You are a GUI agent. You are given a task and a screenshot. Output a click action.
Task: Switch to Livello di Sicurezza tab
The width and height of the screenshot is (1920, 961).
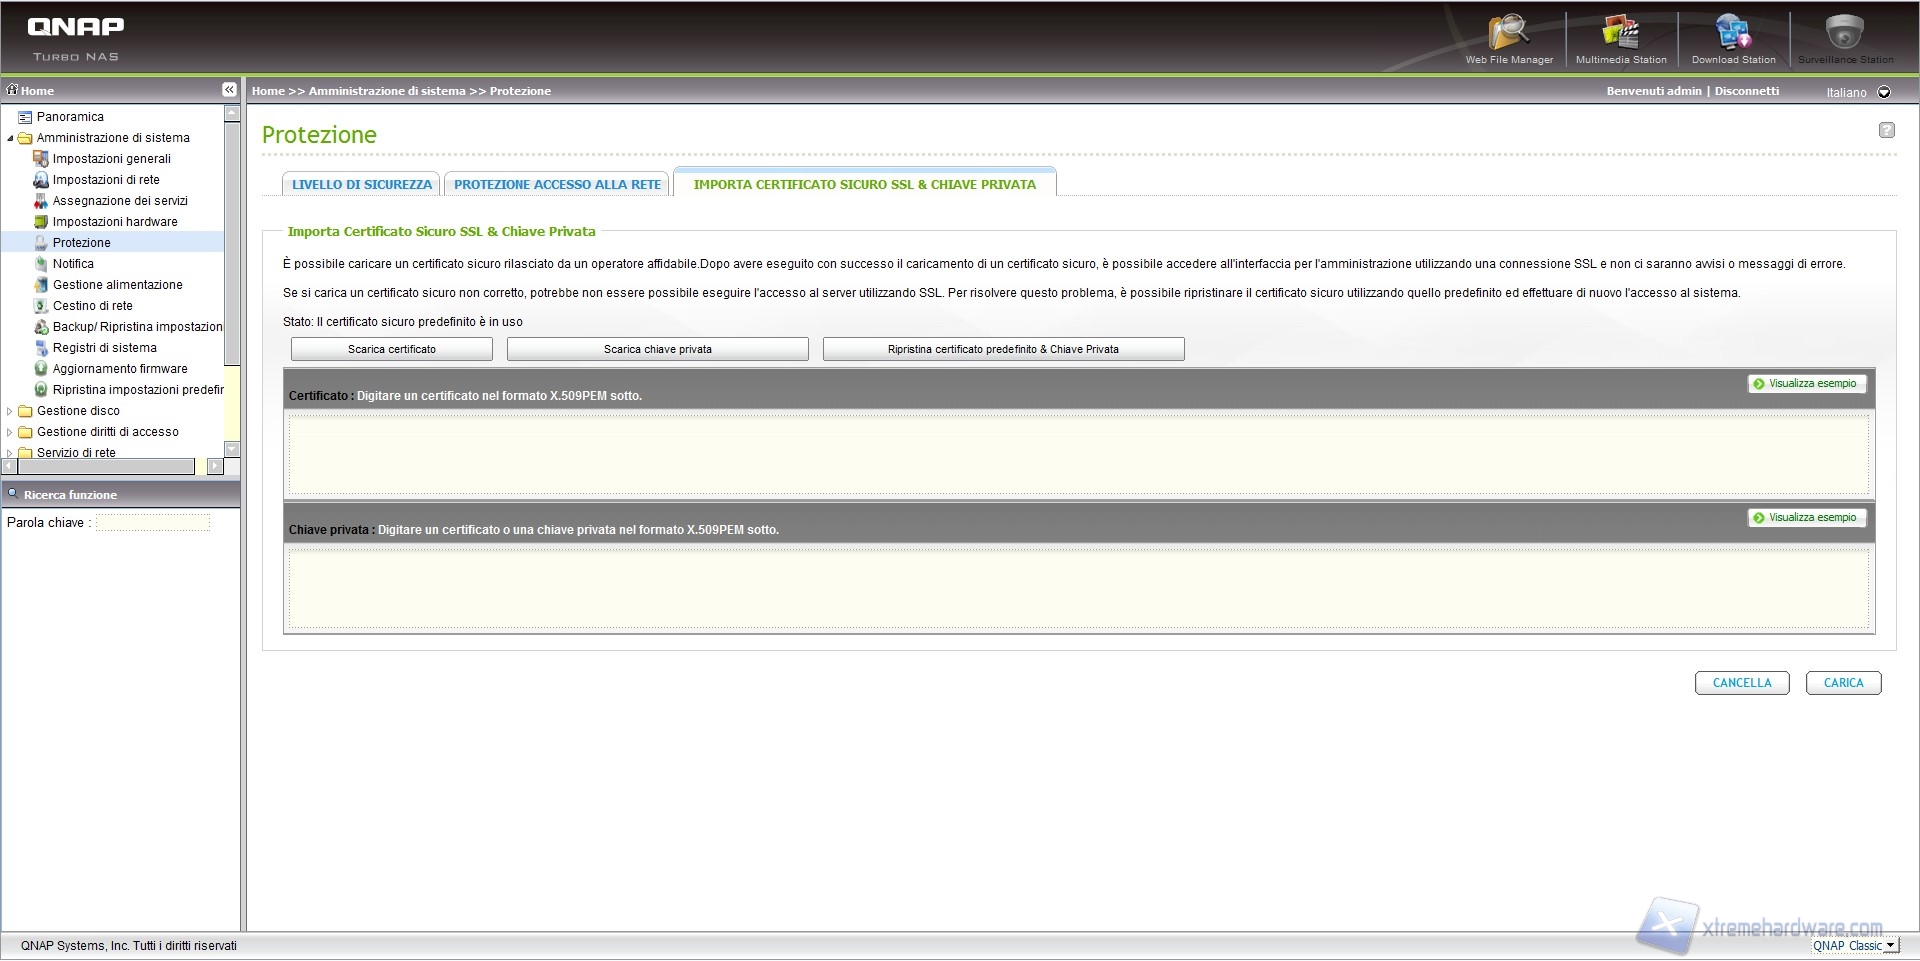(361, 185)
